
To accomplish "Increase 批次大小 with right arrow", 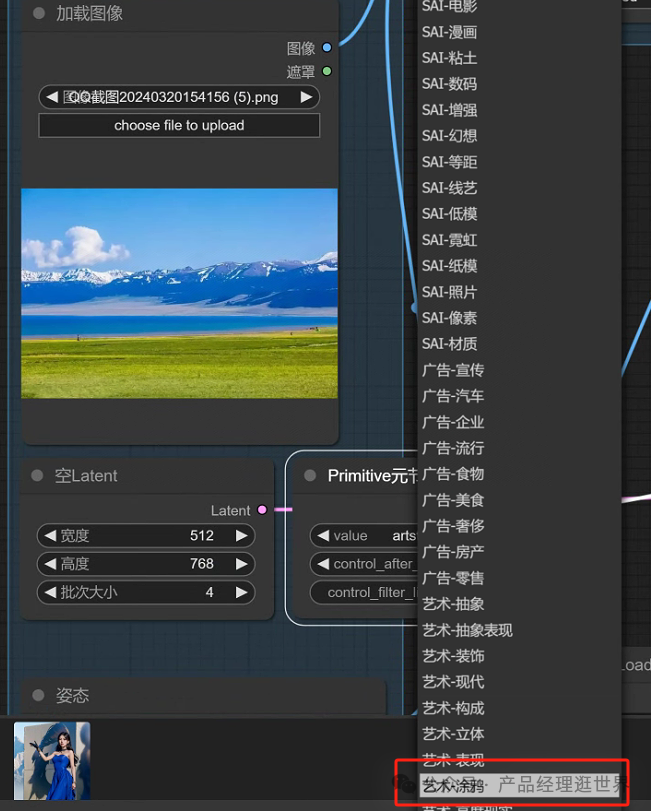I will 241,592.
